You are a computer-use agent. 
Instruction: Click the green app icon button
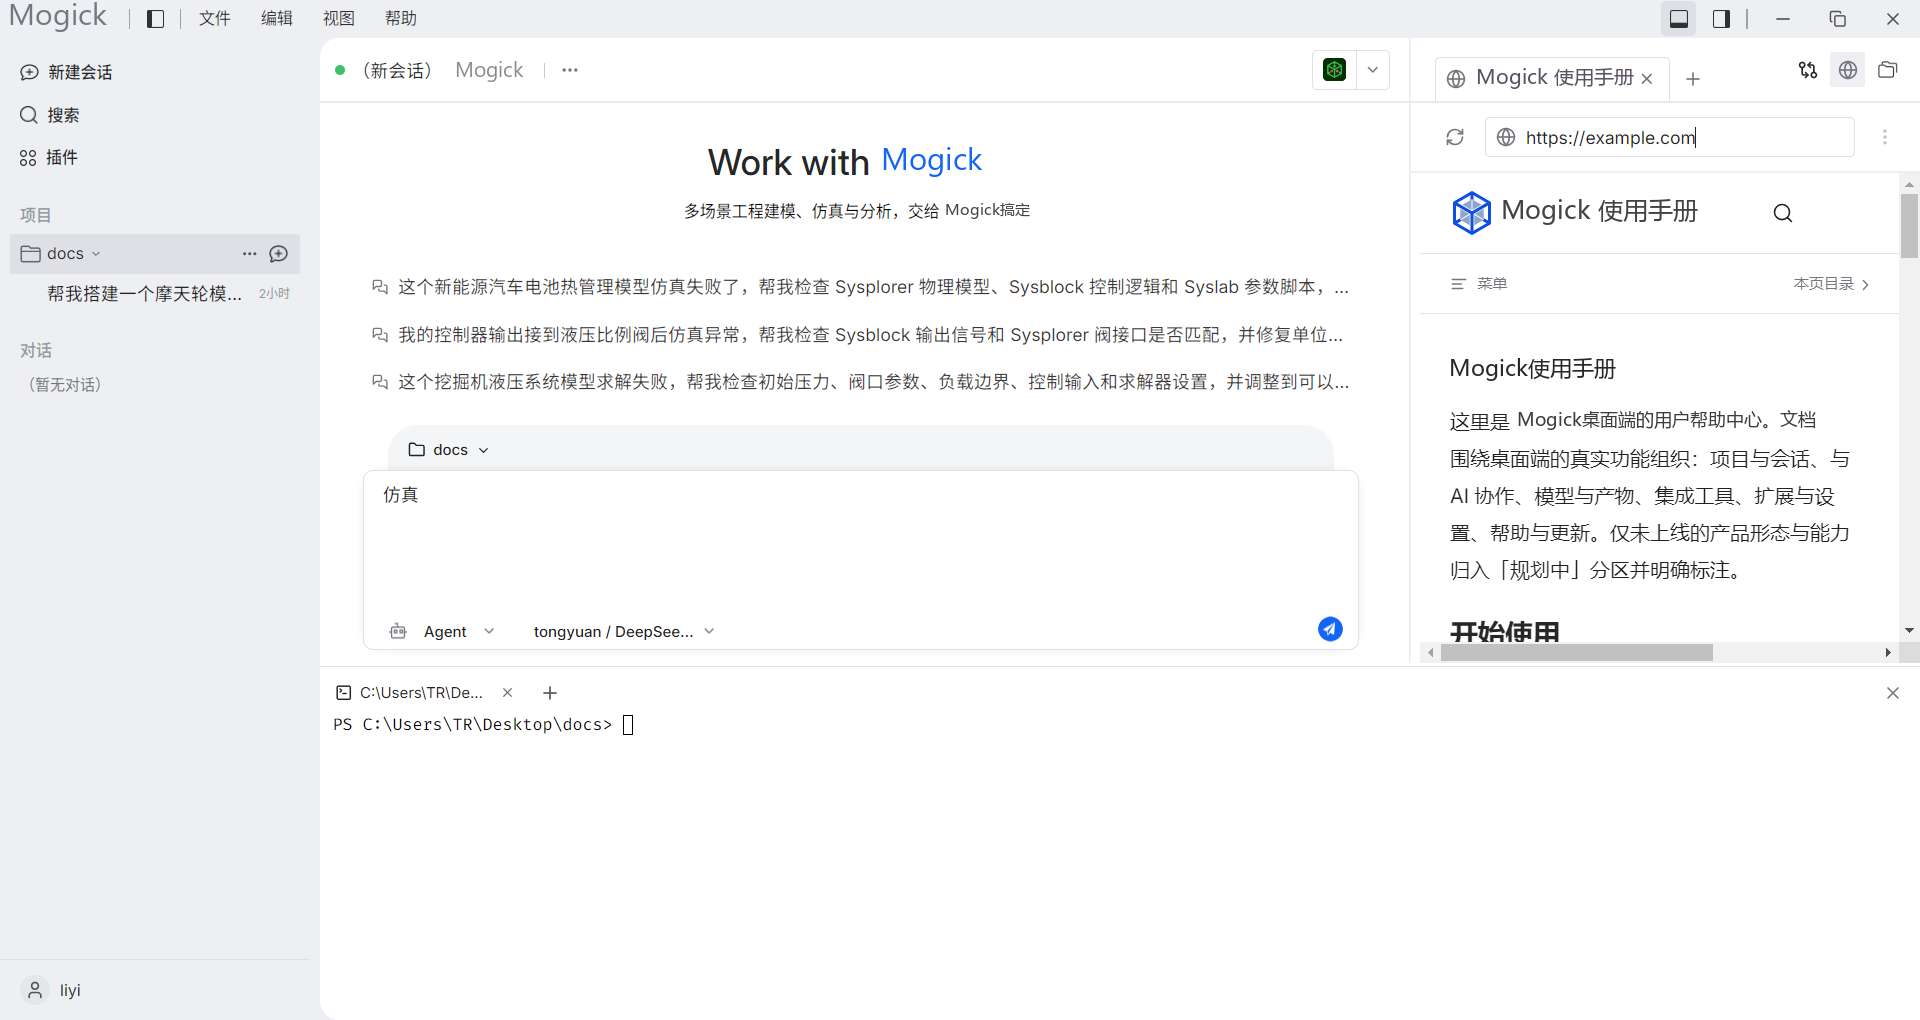click(1335, 70)
